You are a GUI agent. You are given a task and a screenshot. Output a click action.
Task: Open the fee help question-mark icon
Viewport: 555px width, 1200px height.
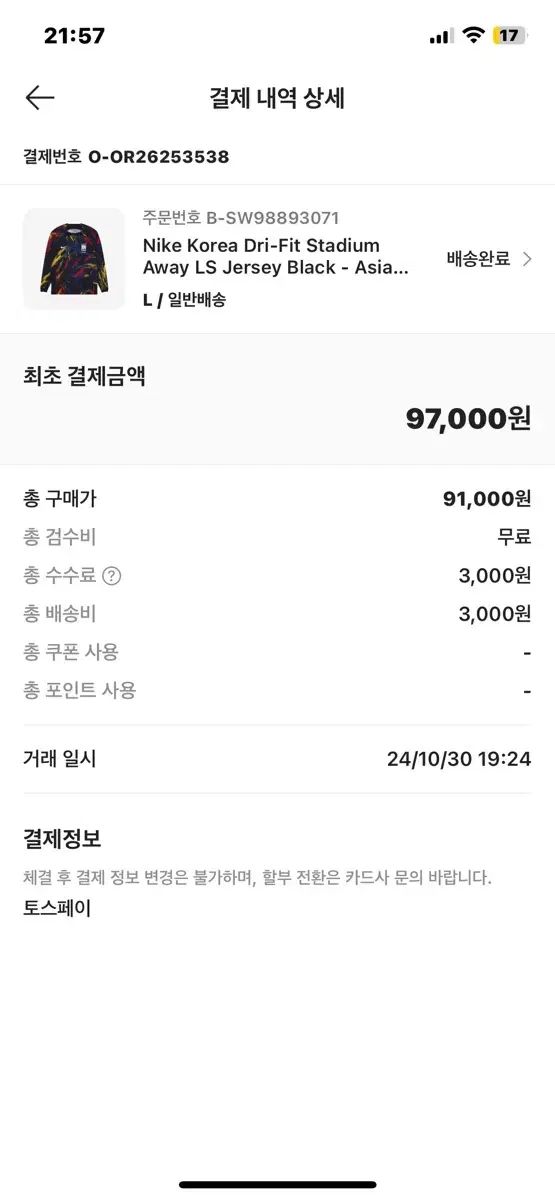(x=112, y=575)
